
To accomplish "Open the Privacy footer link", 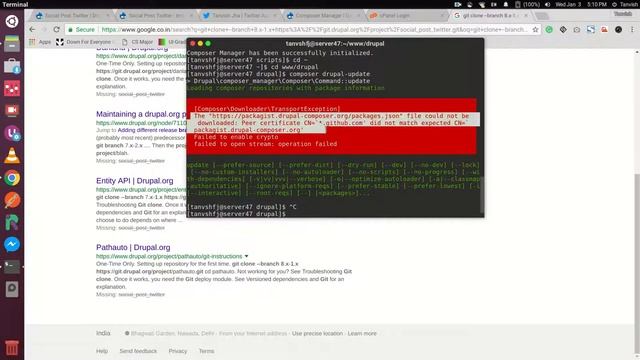I will click(178, 351).
